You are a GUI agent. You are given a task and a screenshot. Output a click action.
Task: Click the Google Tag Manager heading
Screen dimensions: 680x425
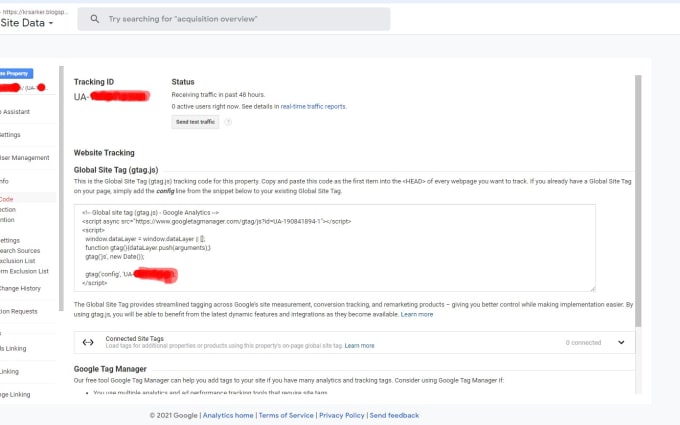pos(110,369)
